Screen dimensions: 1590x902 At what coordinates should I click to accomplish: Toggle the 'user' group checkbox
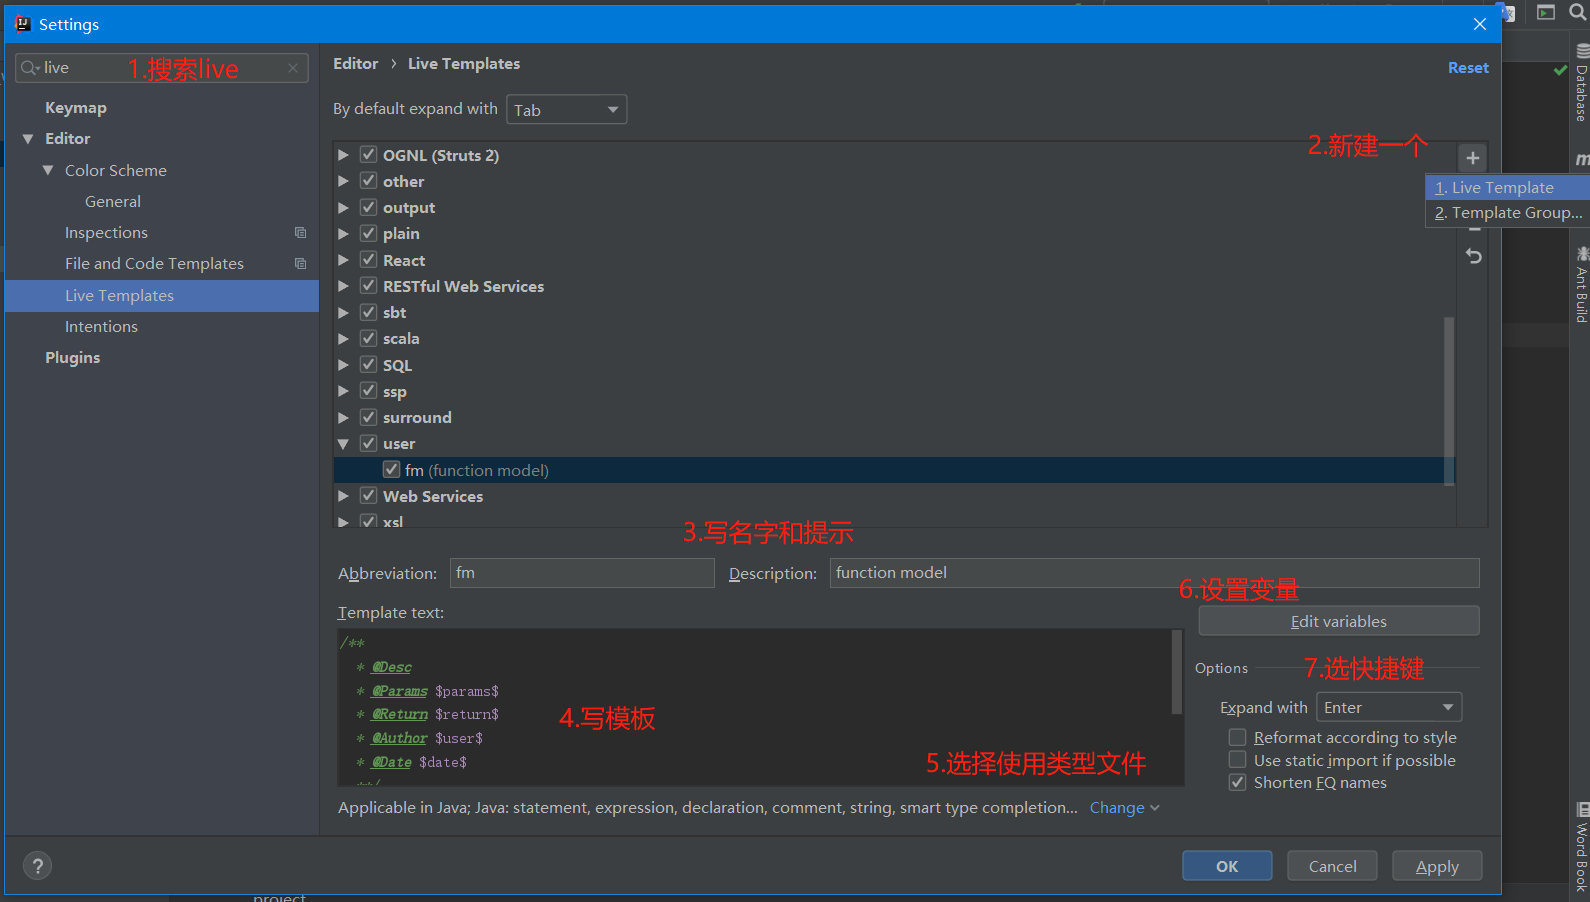point(368,443)
